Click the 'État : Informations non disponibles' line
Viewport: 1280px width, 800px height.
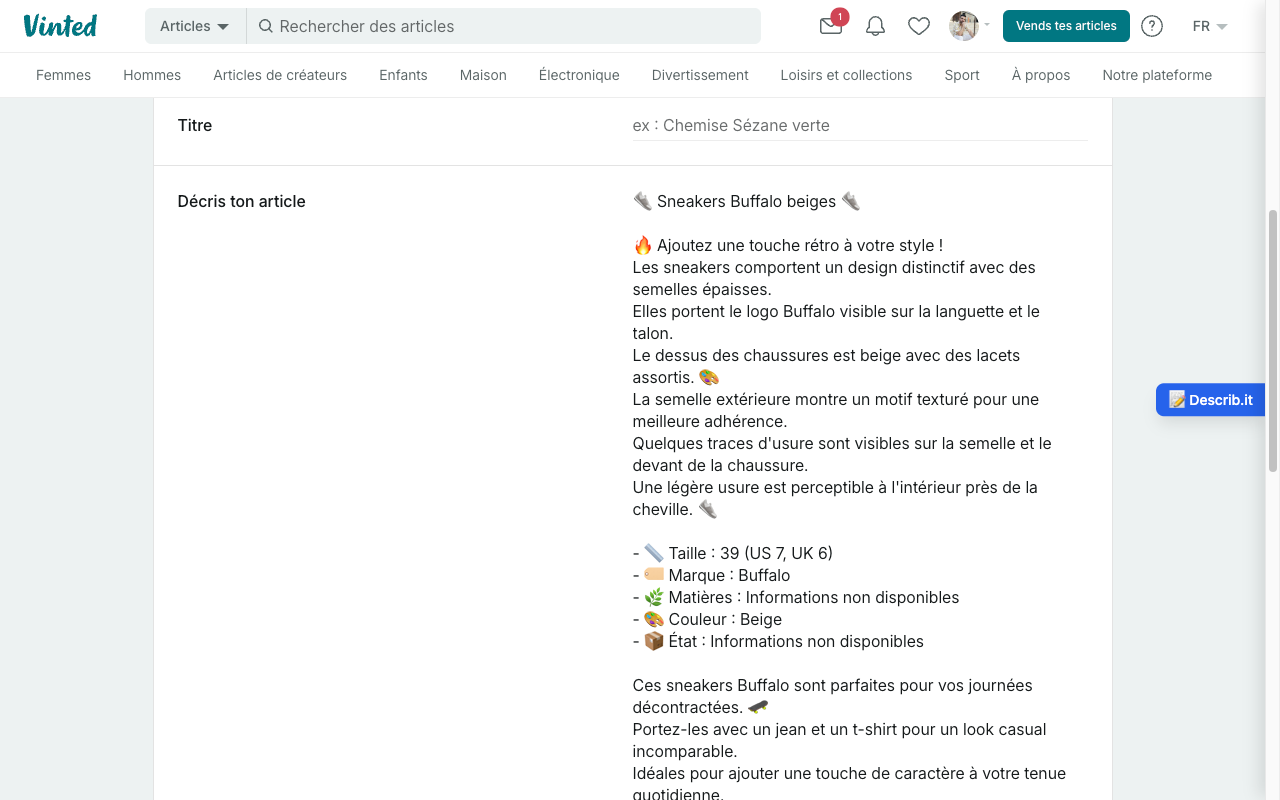pyautogui.click(x=778, y=642)
